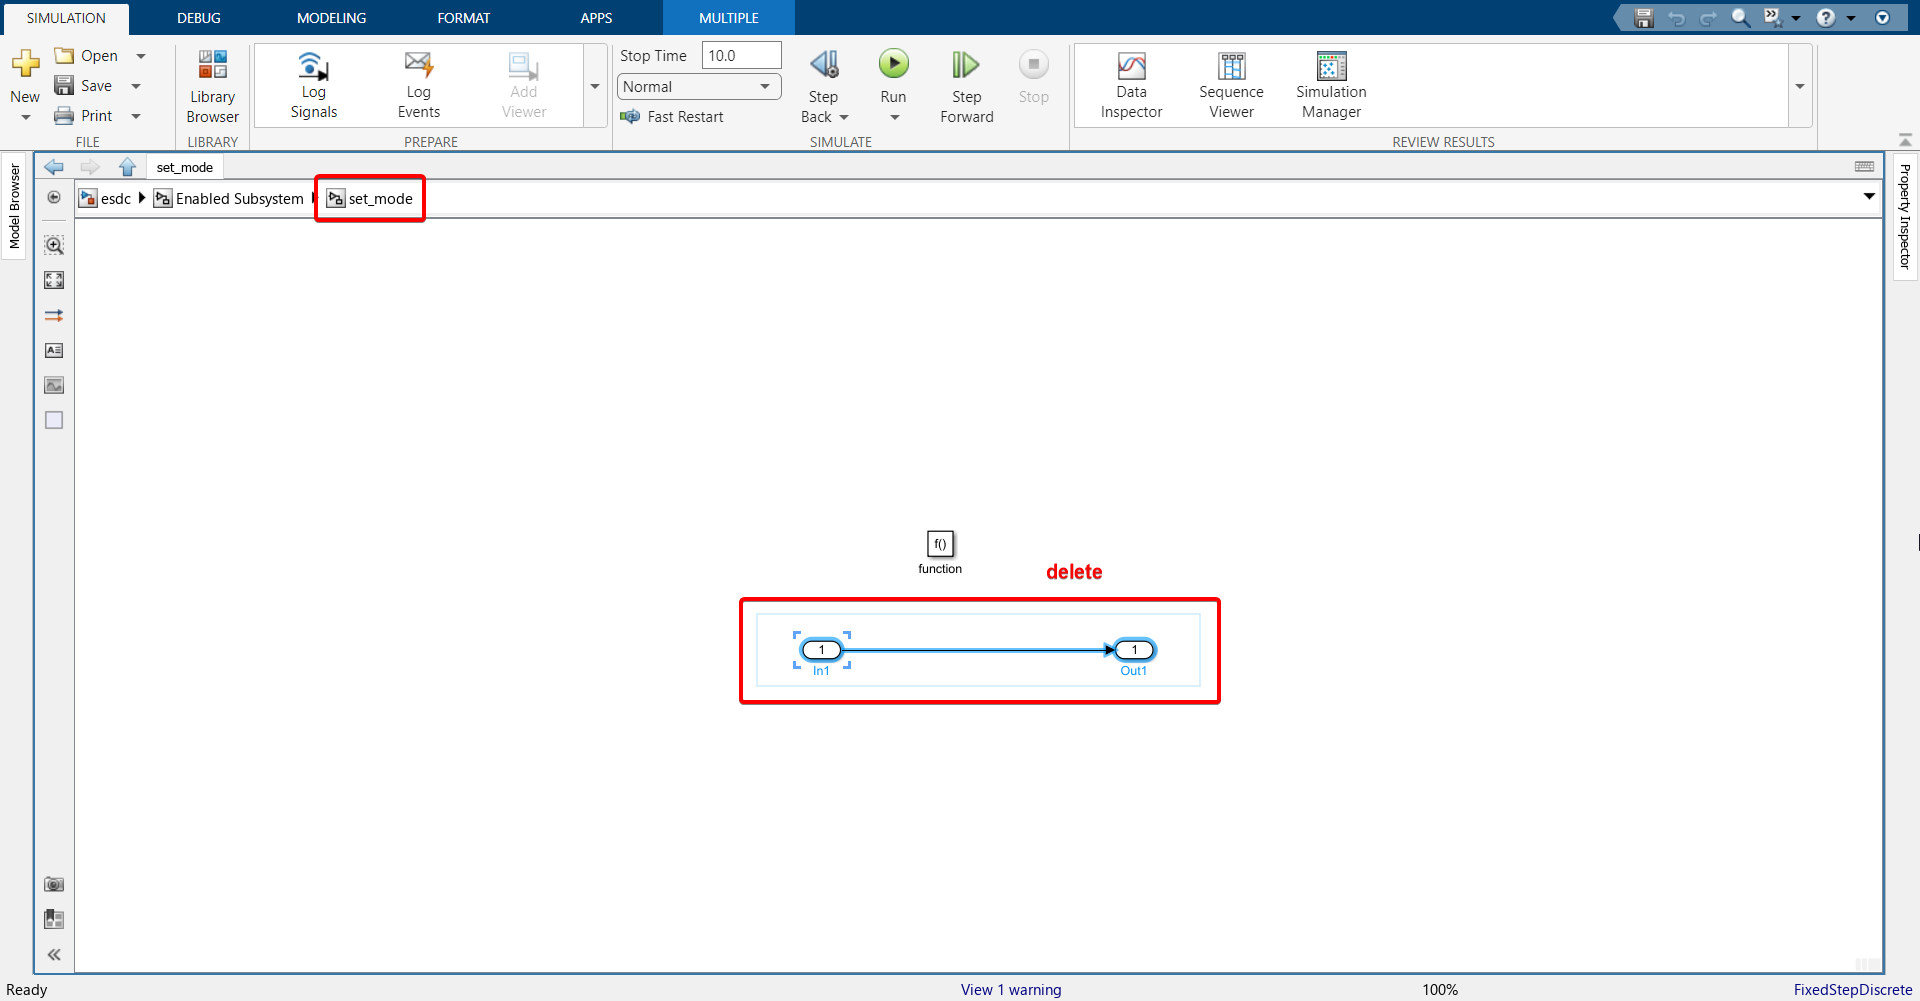
Task: Collapse the toolstrip with top-right arrow
Action: tap(1905, 140)
